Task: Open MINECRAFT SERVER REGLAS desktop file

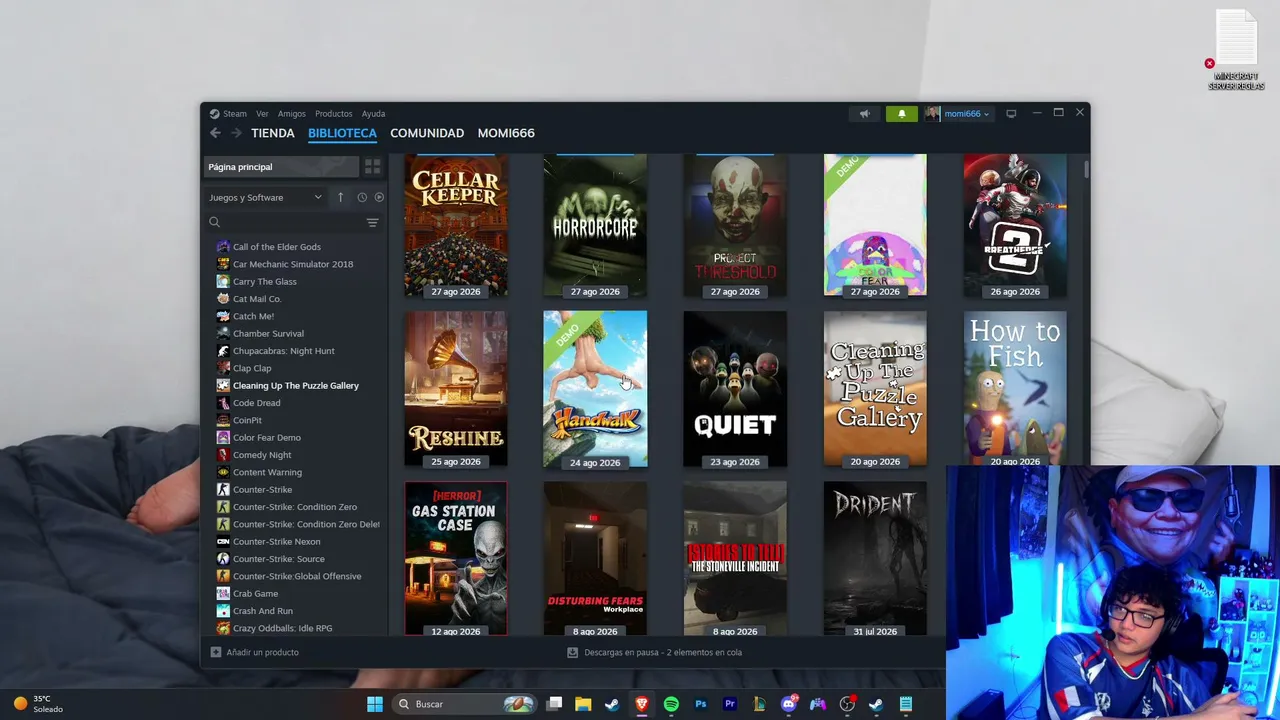Action: [x=1236, y=49]
